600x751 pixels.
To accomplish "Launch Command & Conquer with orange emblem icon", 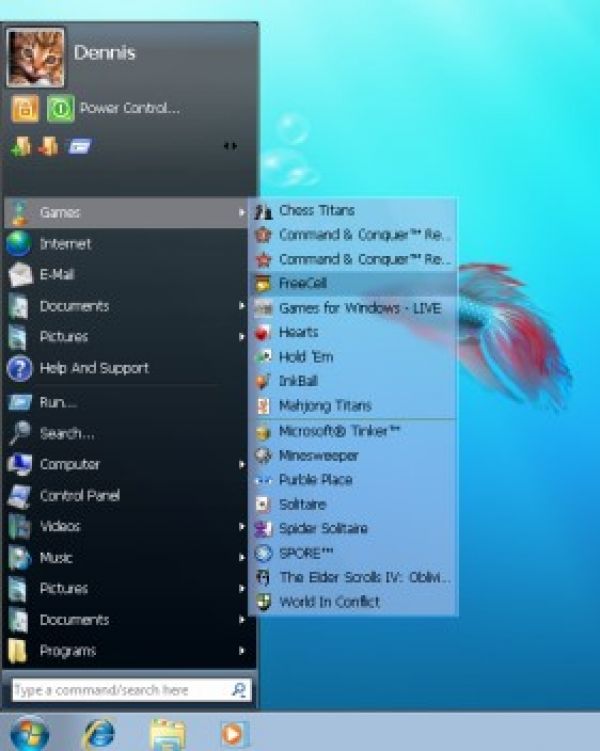I will pos(353,235).
